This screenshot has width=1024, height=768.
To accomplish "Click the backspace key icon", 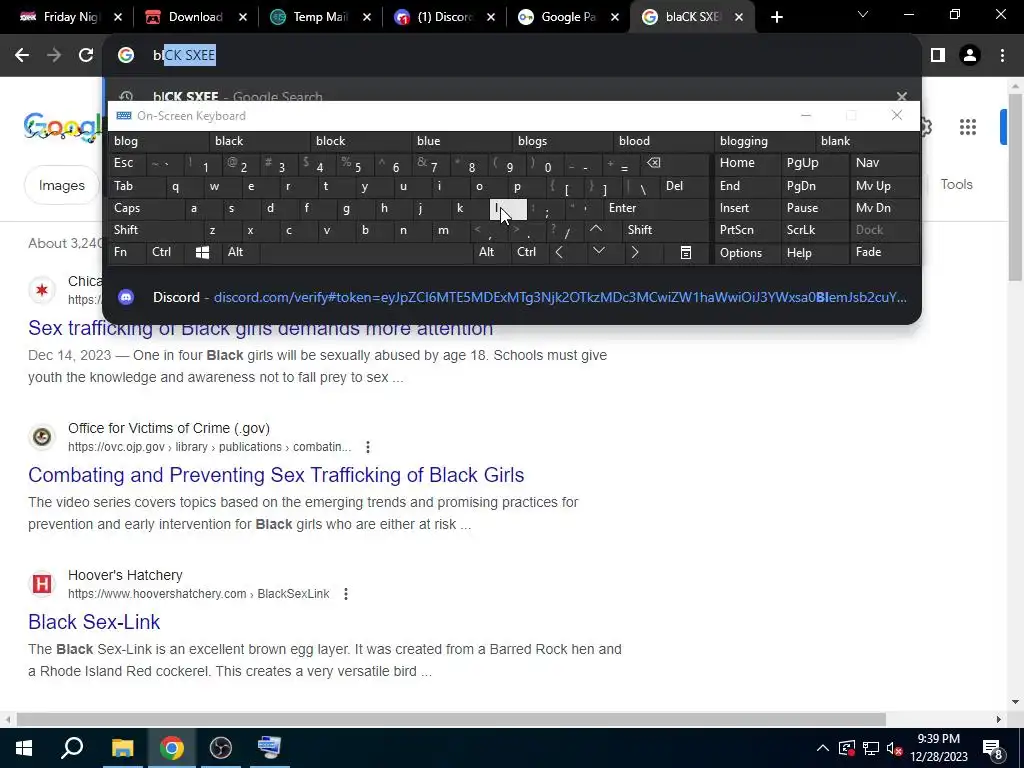I will click(x=654, y=163).
